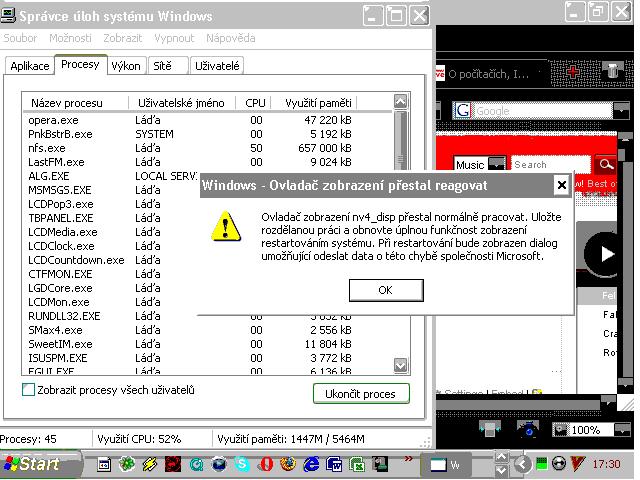Open Windows Media Player from quick launch
Image resolution: width=640 pixels, height=480 pixels.
pyautogui.click(x=219, y=464)
